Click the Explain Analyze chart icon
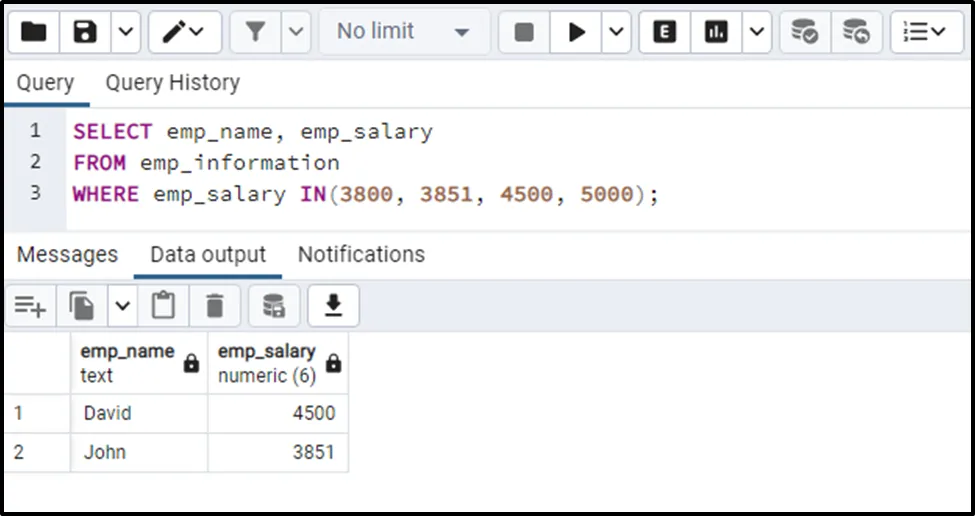This screenshot has height=516, width=975. [716, 32]
